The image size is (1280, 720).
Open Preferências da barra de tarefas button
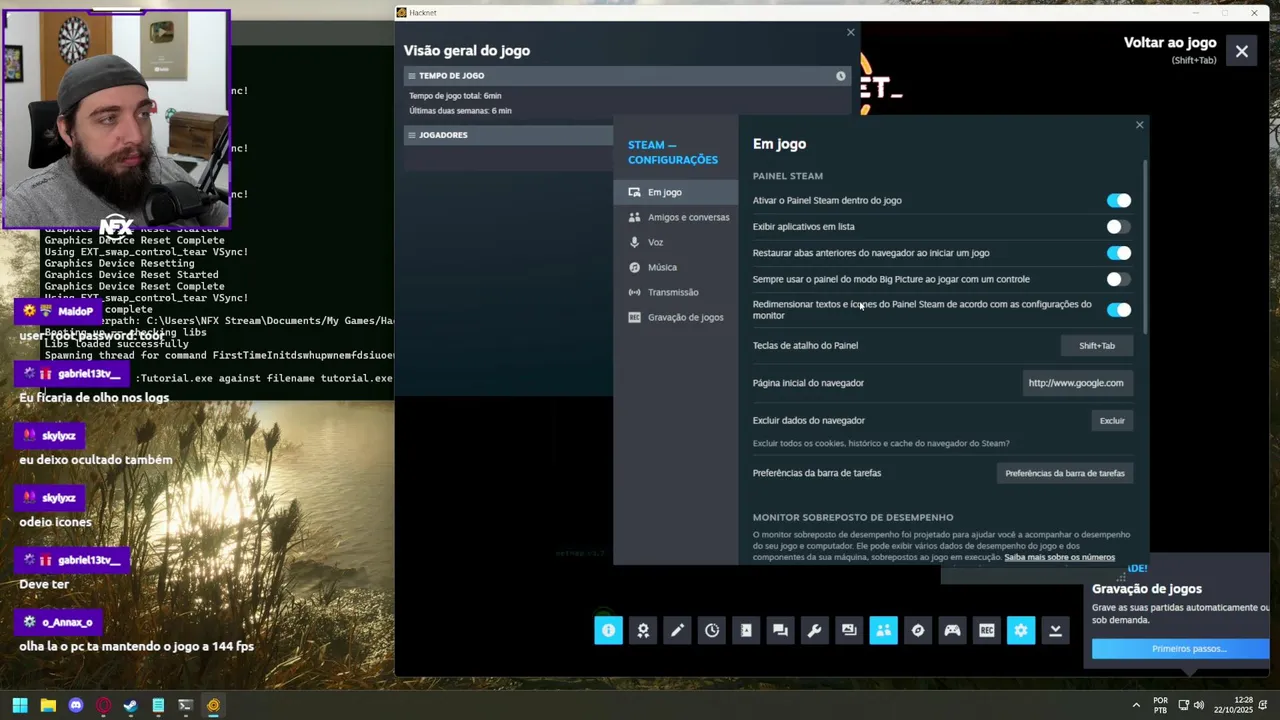click(x=1065, y=473)
